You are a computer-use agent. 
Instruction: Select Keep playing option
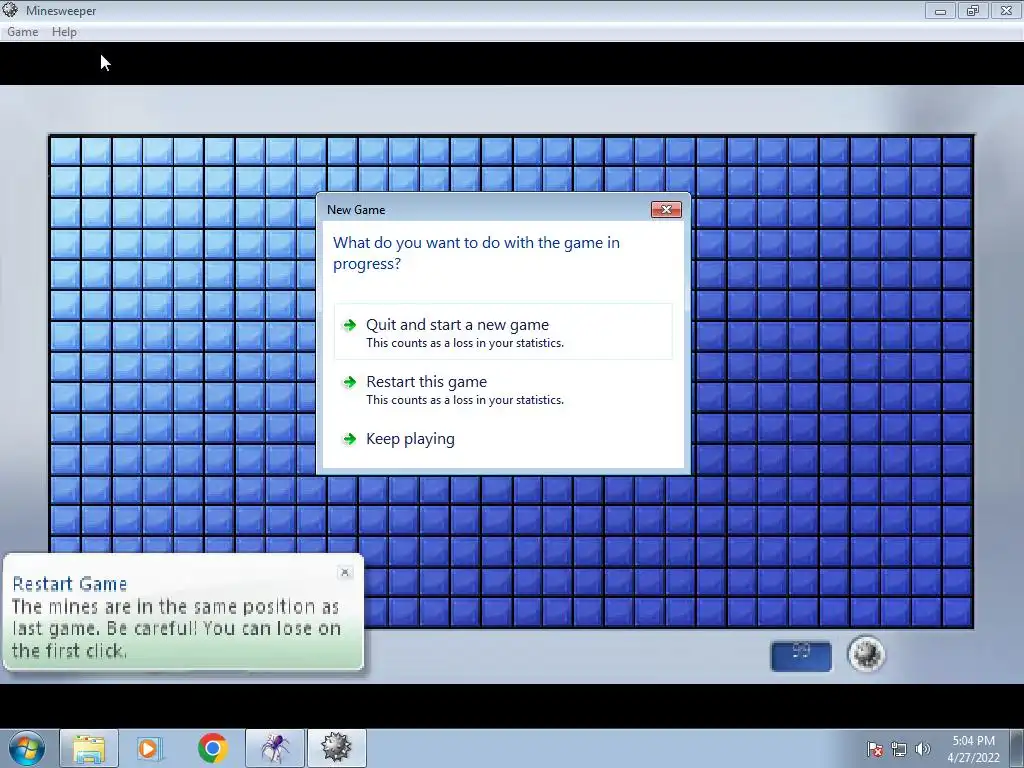click(x=503, y=439)
